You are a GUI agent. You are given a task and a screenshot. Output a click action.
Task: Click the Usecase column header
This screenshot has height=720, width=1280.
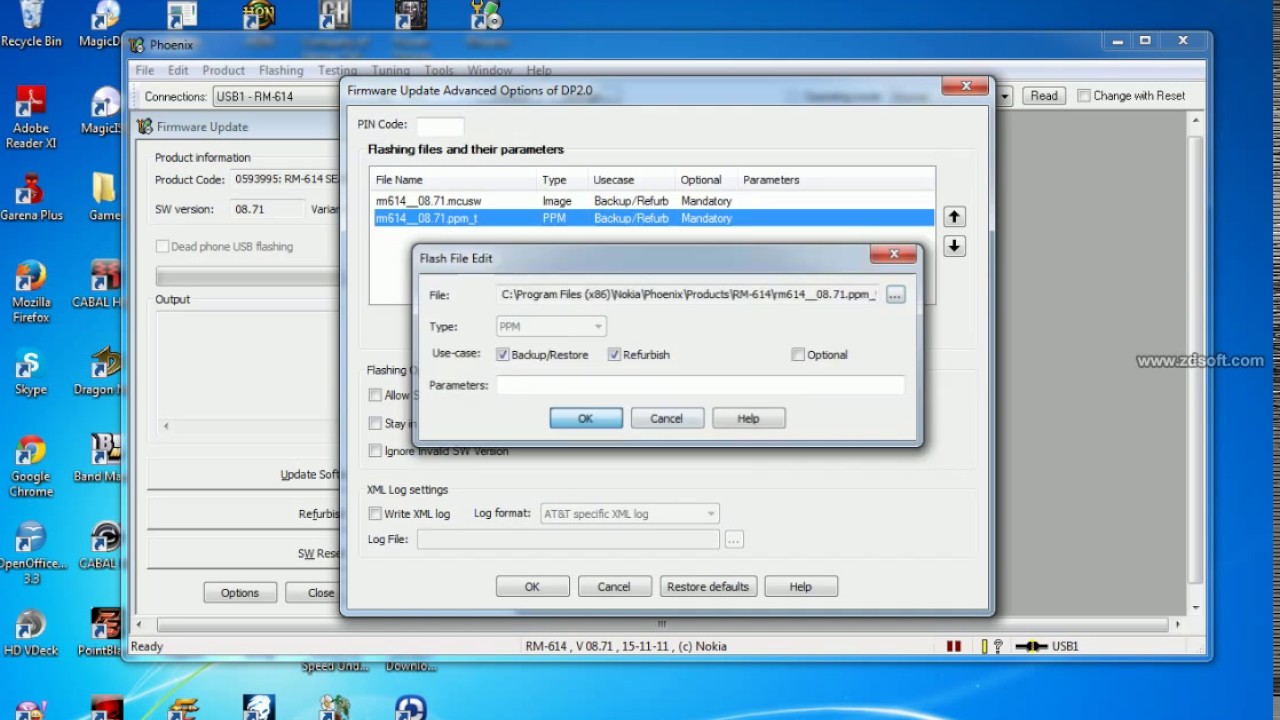point(632,180)
